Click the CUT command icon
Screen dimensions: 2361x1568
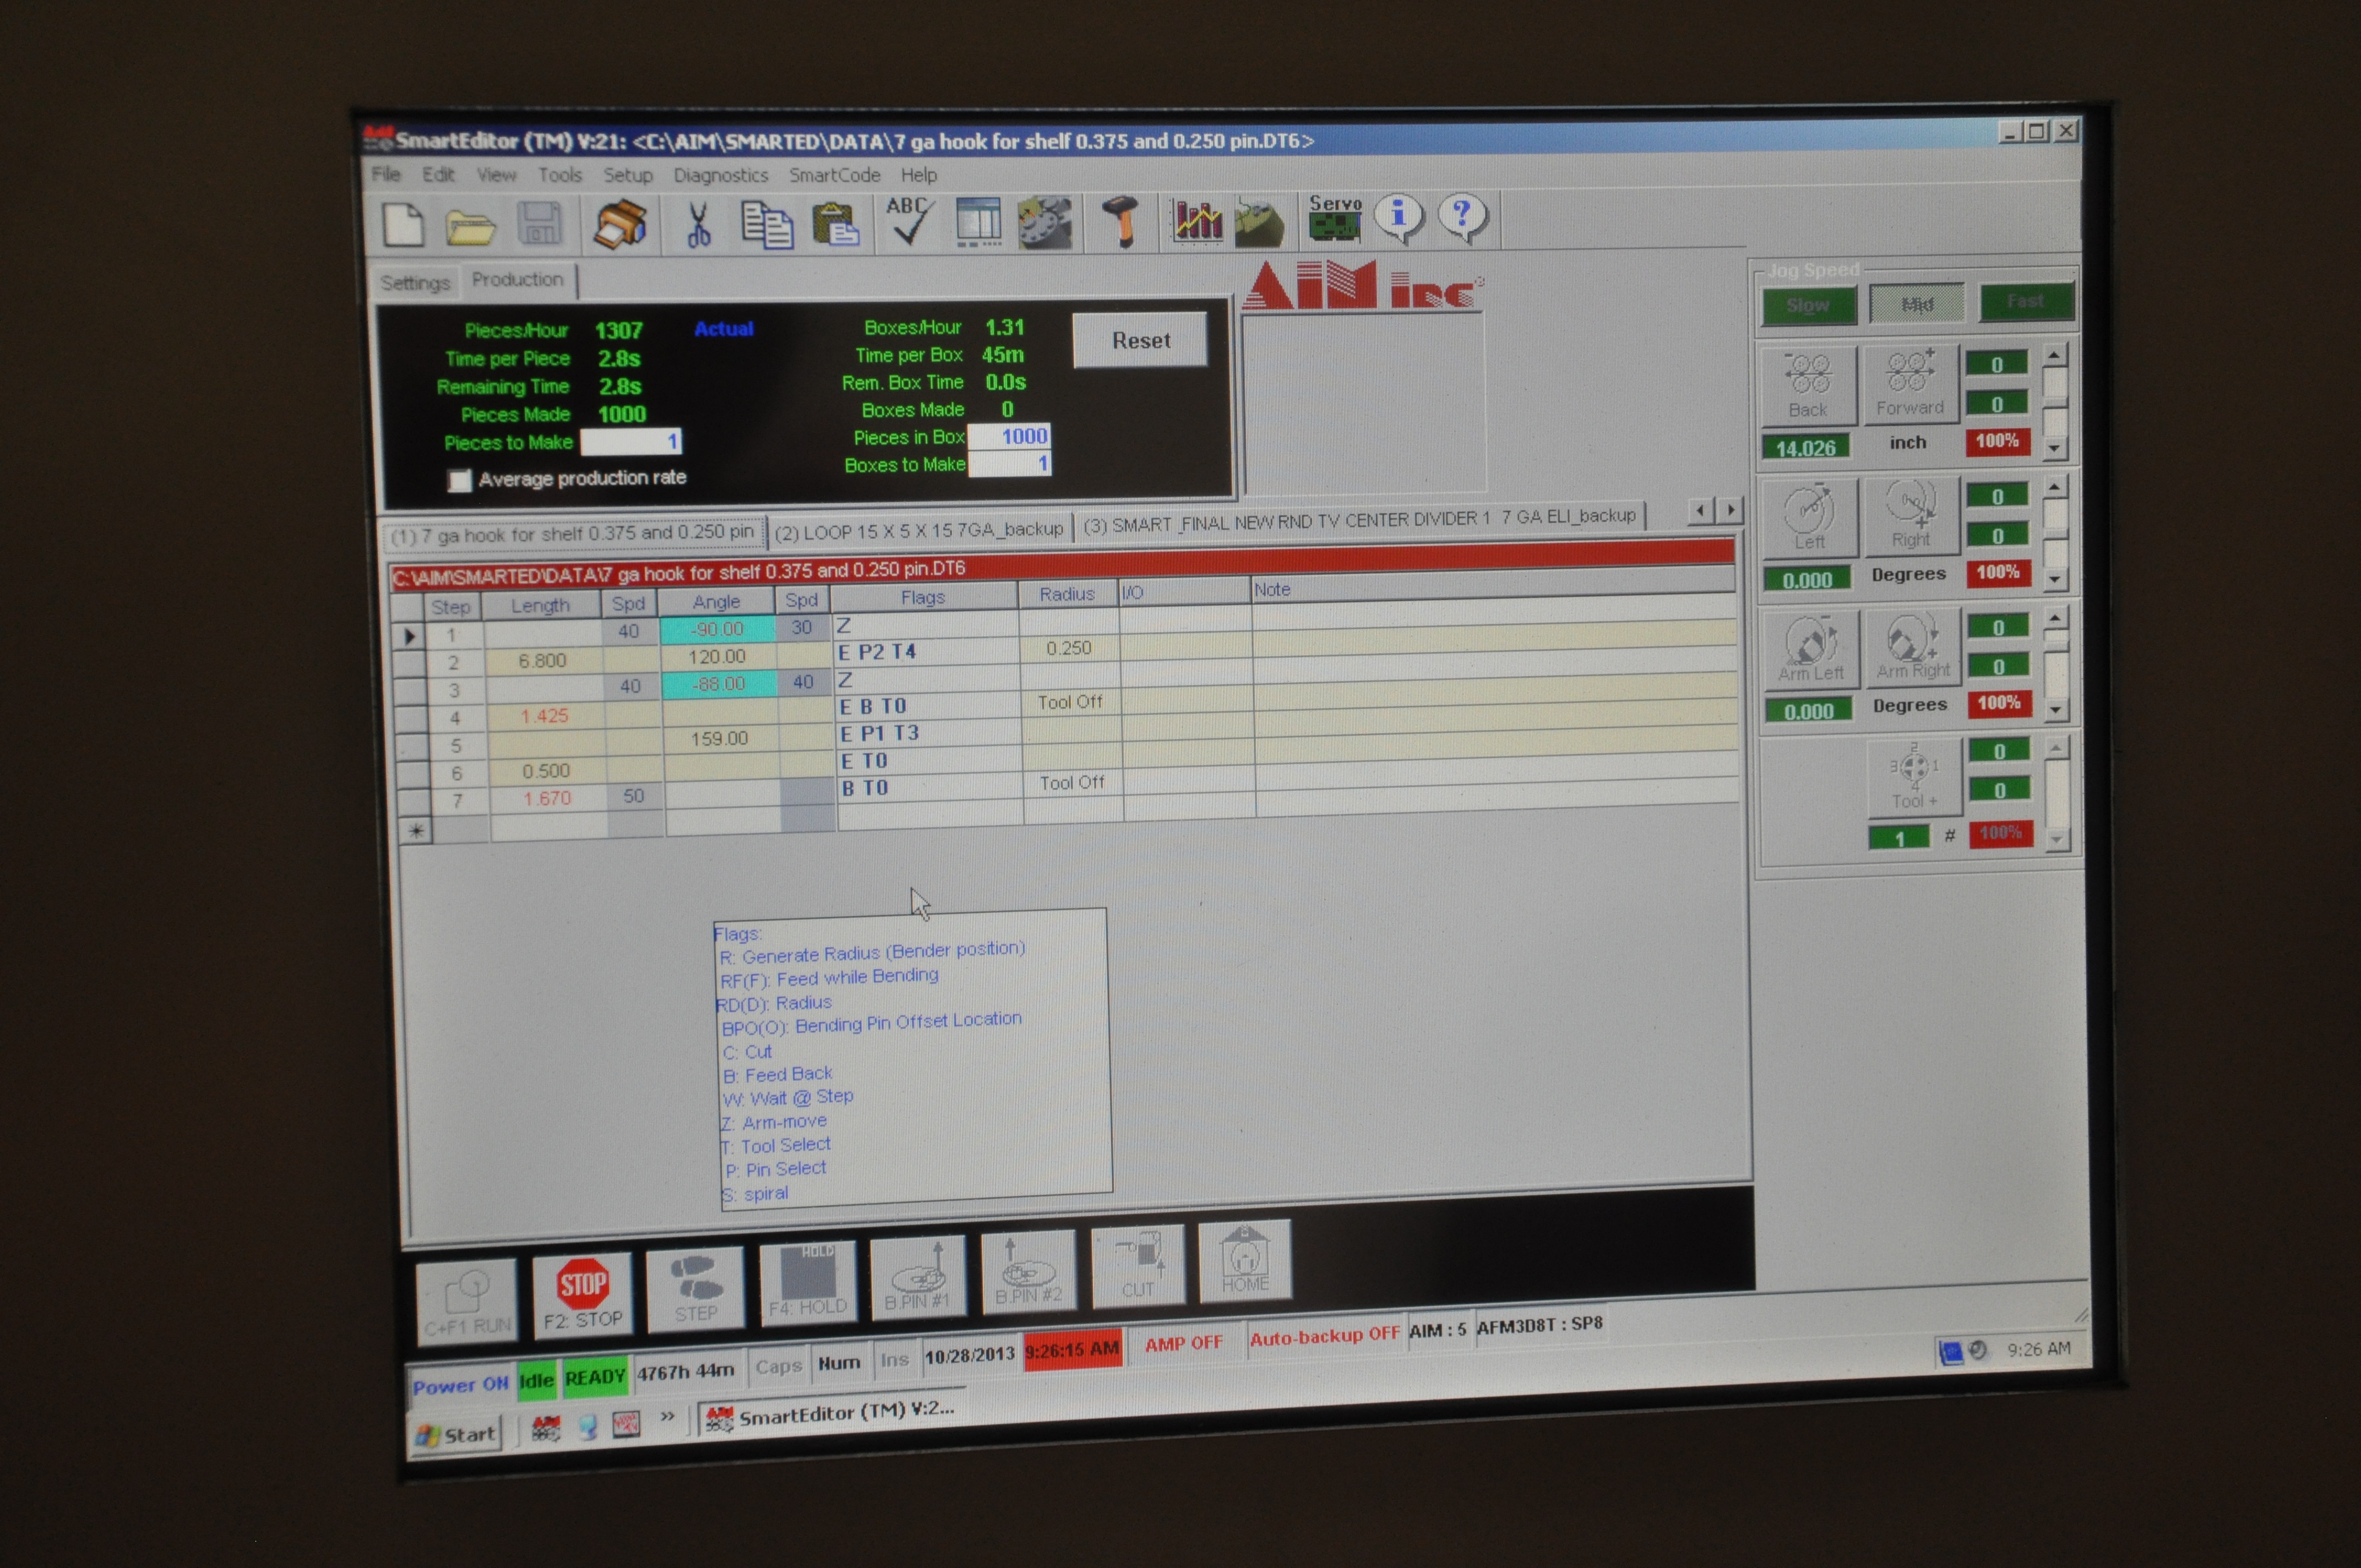point(1137,1268)
